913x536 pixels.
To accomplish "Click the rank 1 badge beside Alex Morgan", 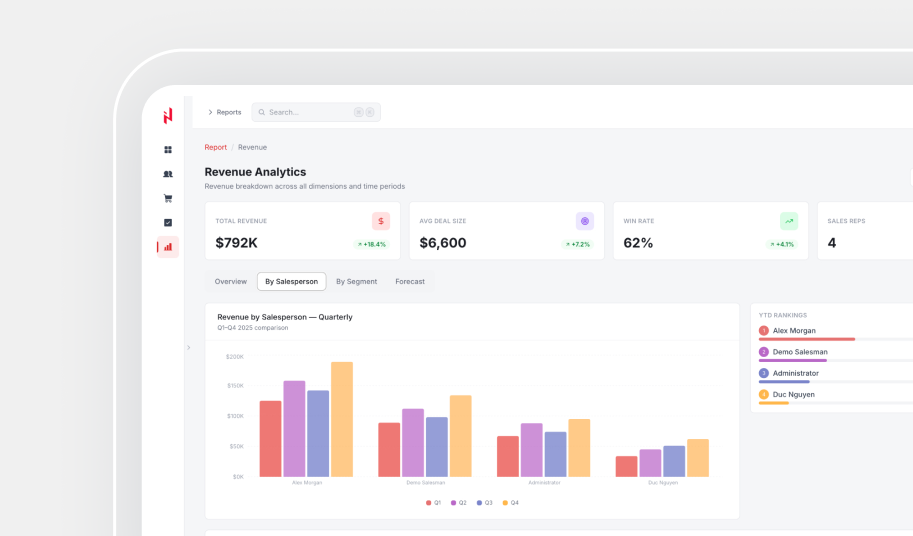I will point(764,331).
